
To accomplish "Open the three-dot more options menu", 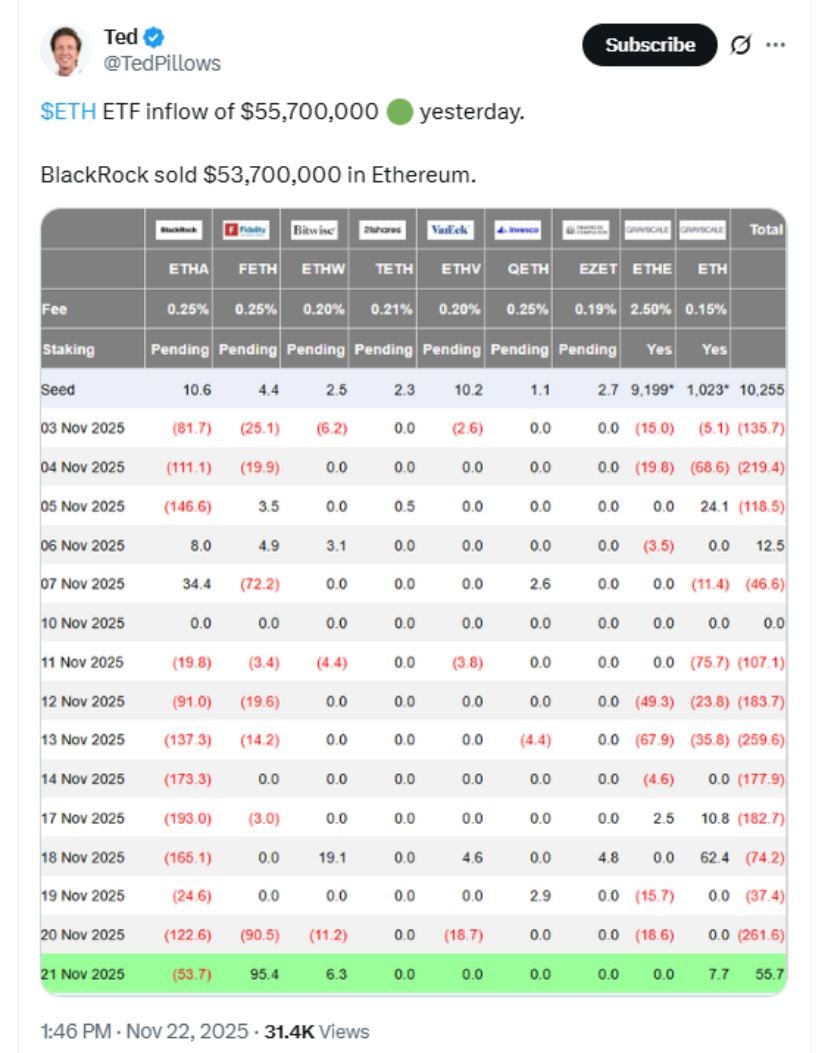I will click(776, 45).
